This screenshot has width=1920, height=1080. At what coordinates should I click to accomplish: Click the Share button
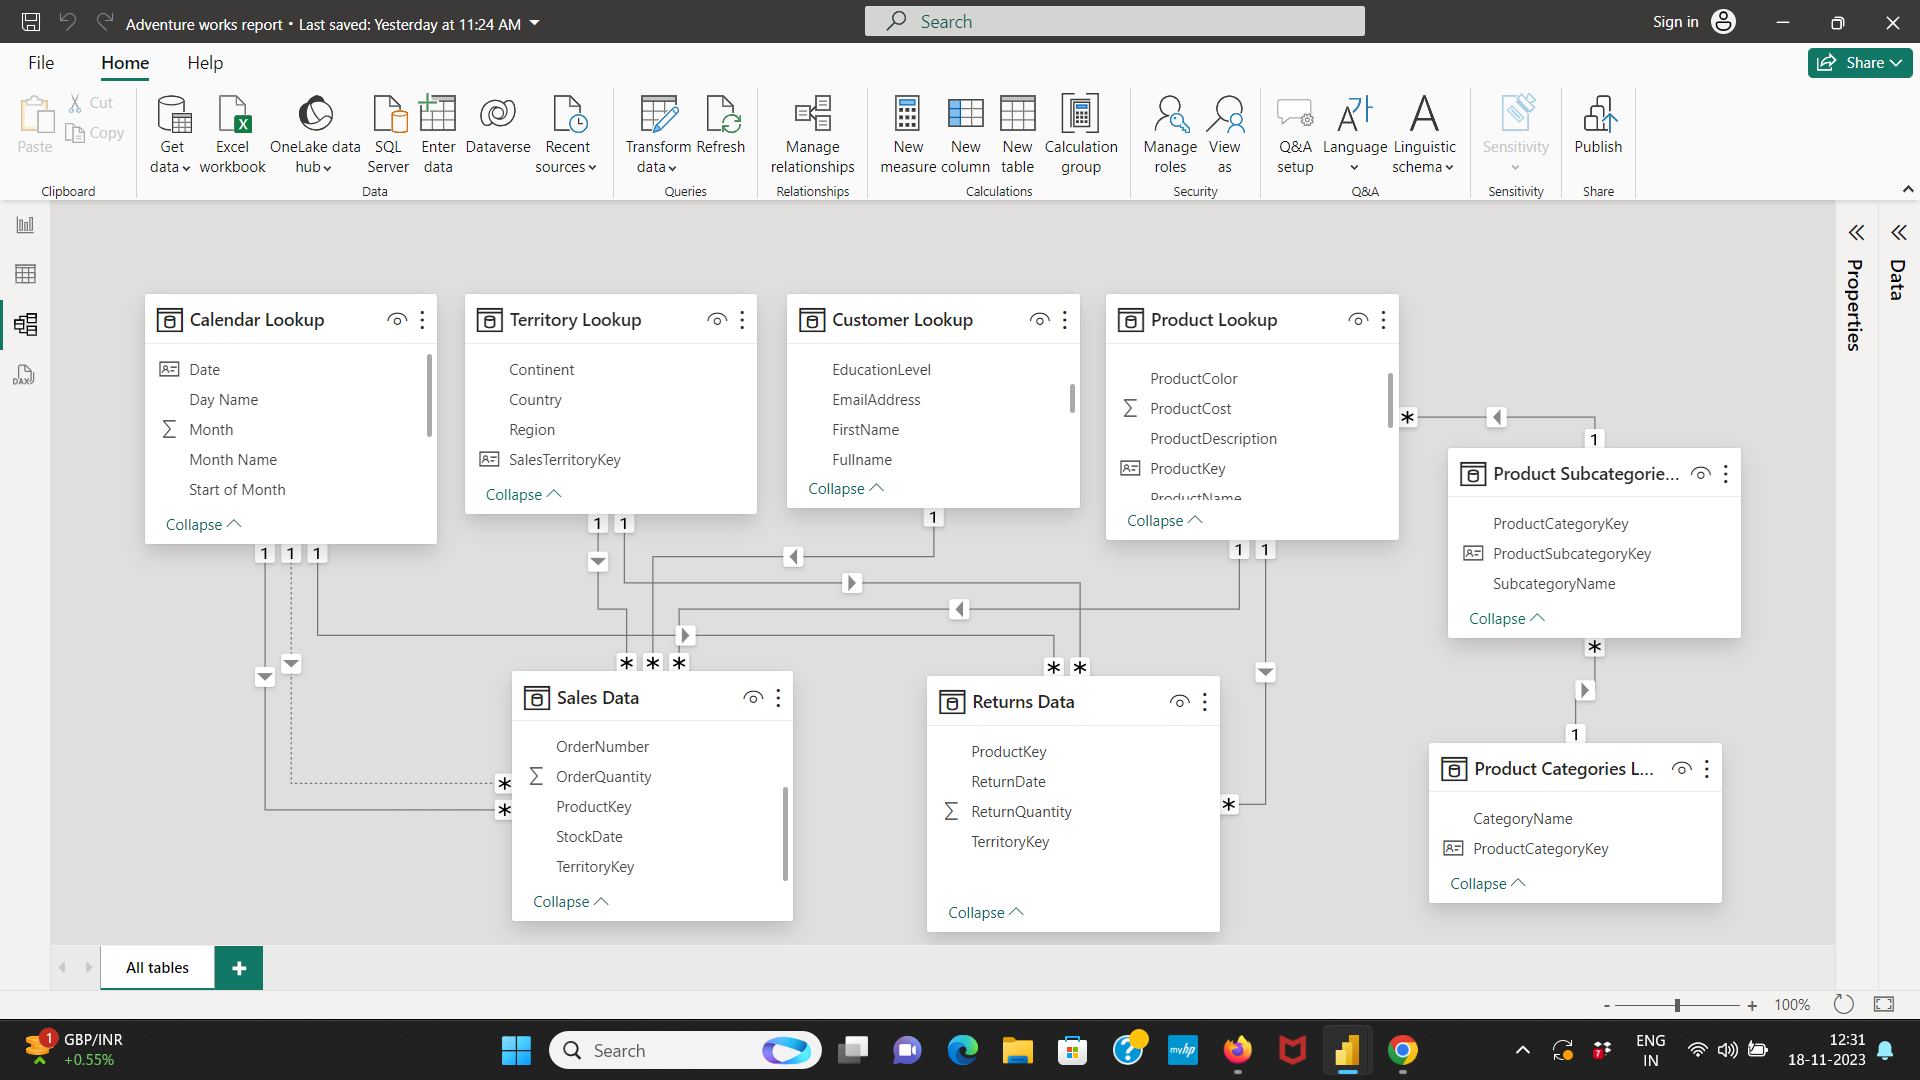point(1859,62)
